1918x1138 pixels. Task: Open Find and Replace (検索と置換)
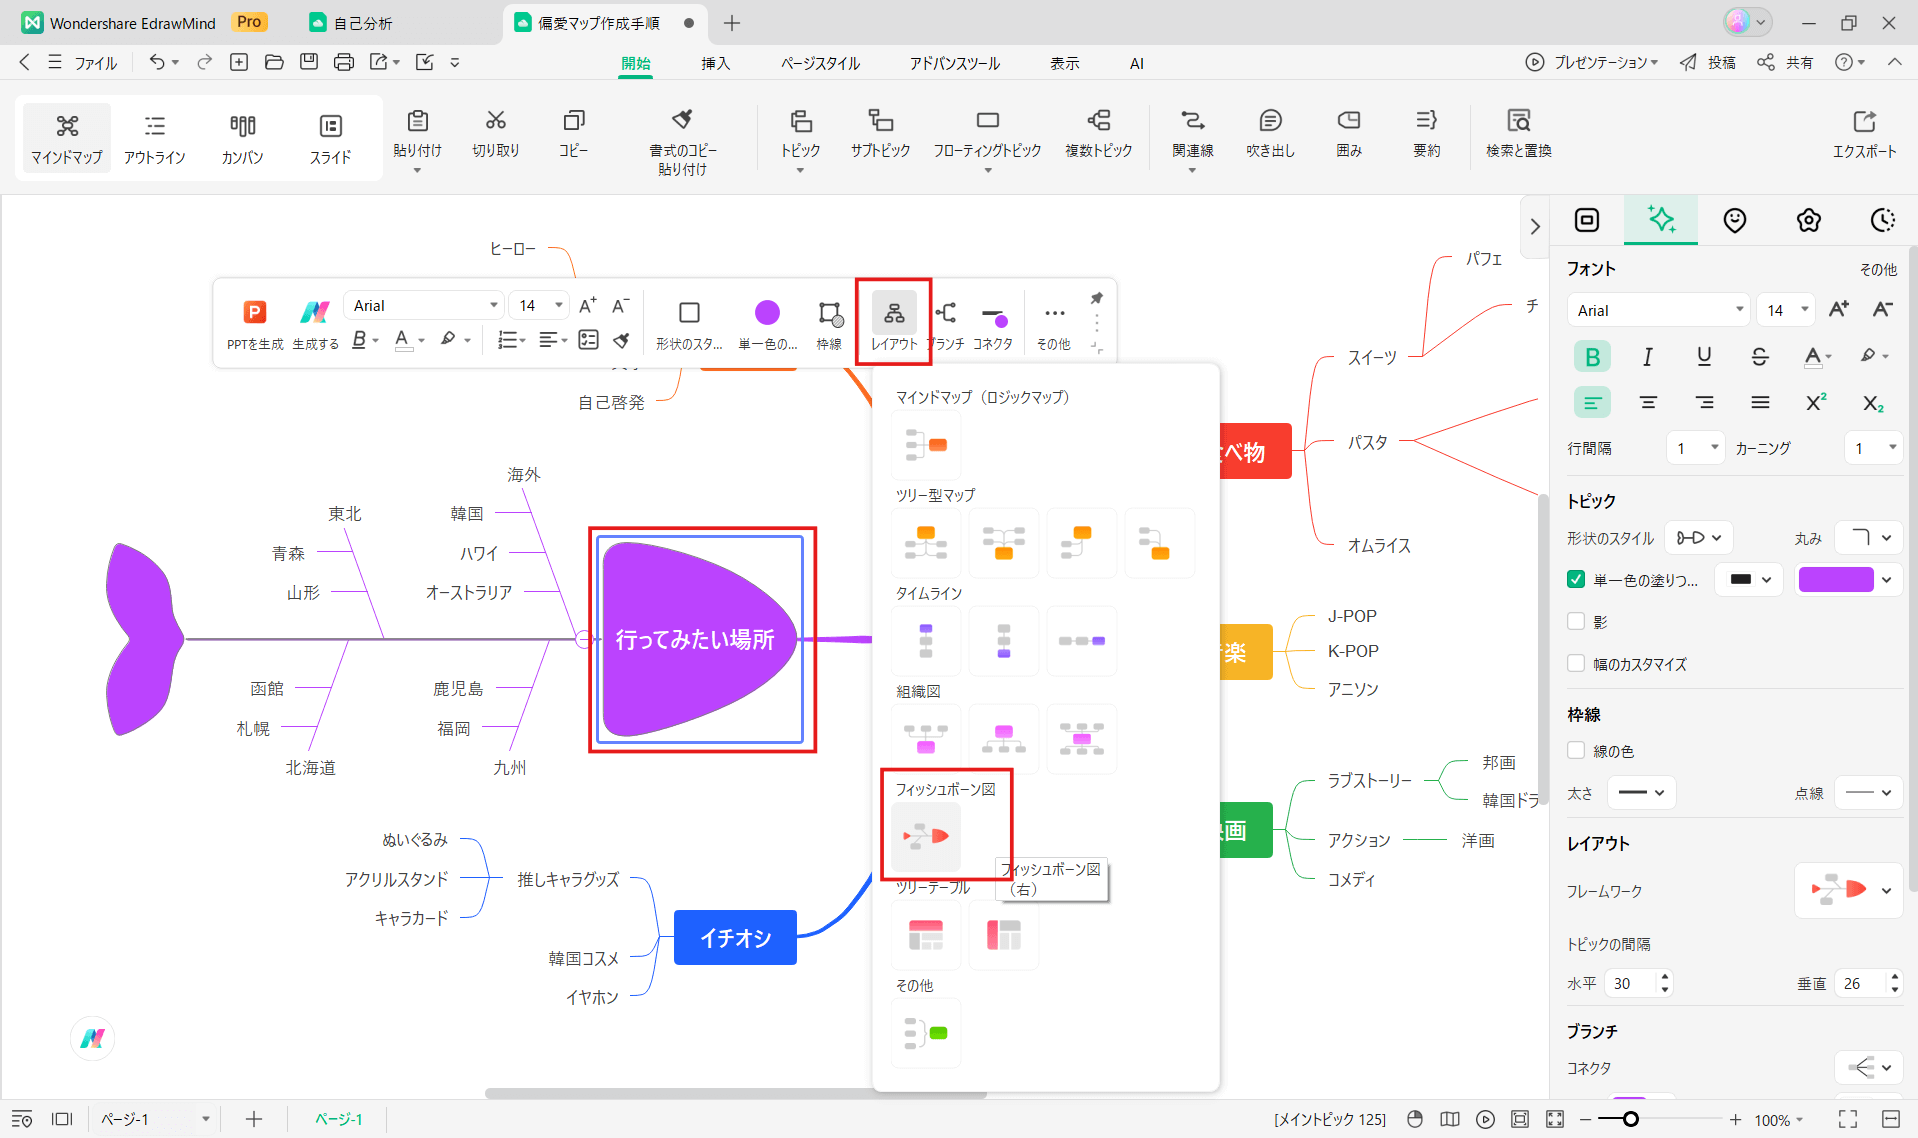[1518, 133]
